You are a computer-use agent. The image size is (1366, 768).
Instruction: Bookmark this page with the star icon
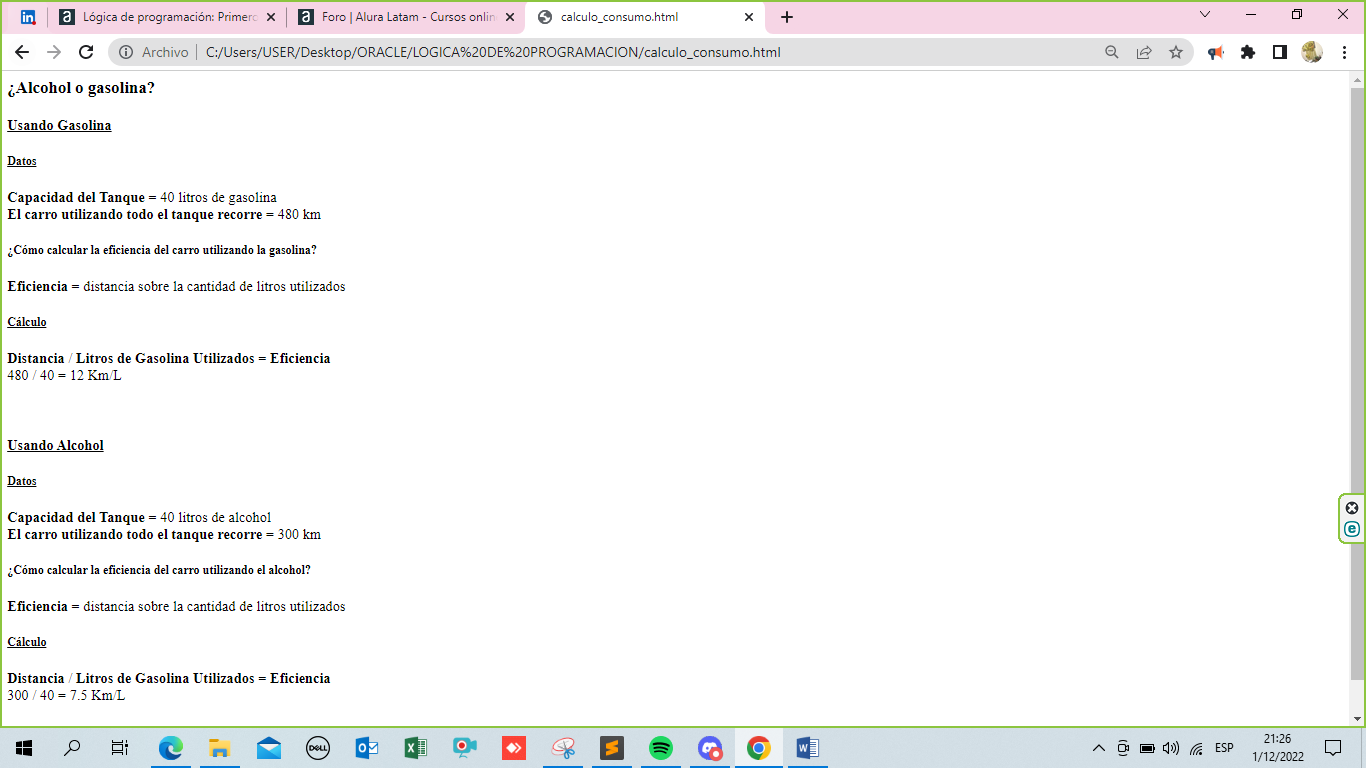point(1176,52)
